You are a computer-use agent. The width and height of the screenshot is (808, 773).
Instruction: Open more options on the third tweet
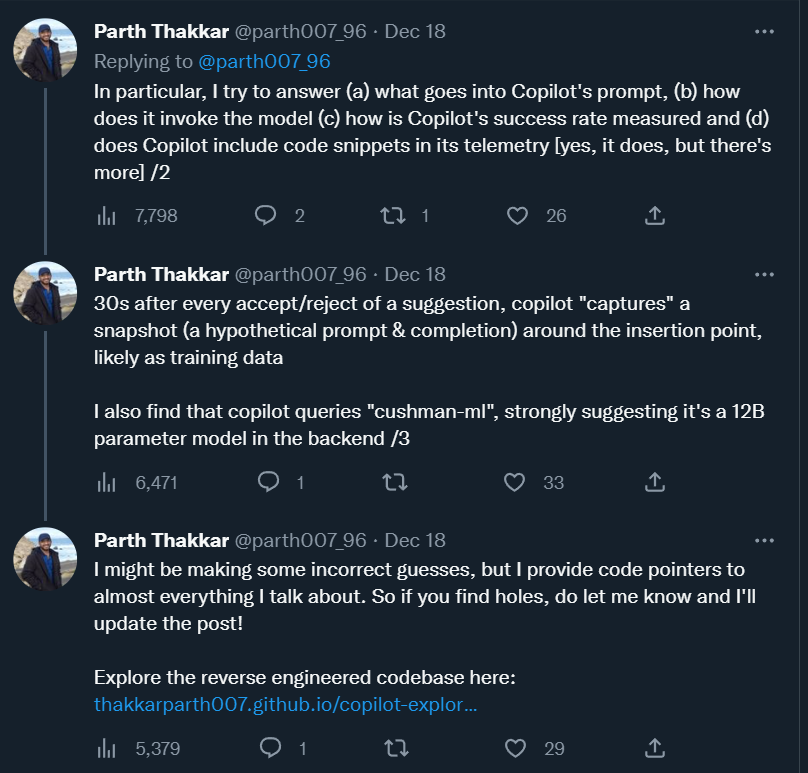click(x=765, y=540)
